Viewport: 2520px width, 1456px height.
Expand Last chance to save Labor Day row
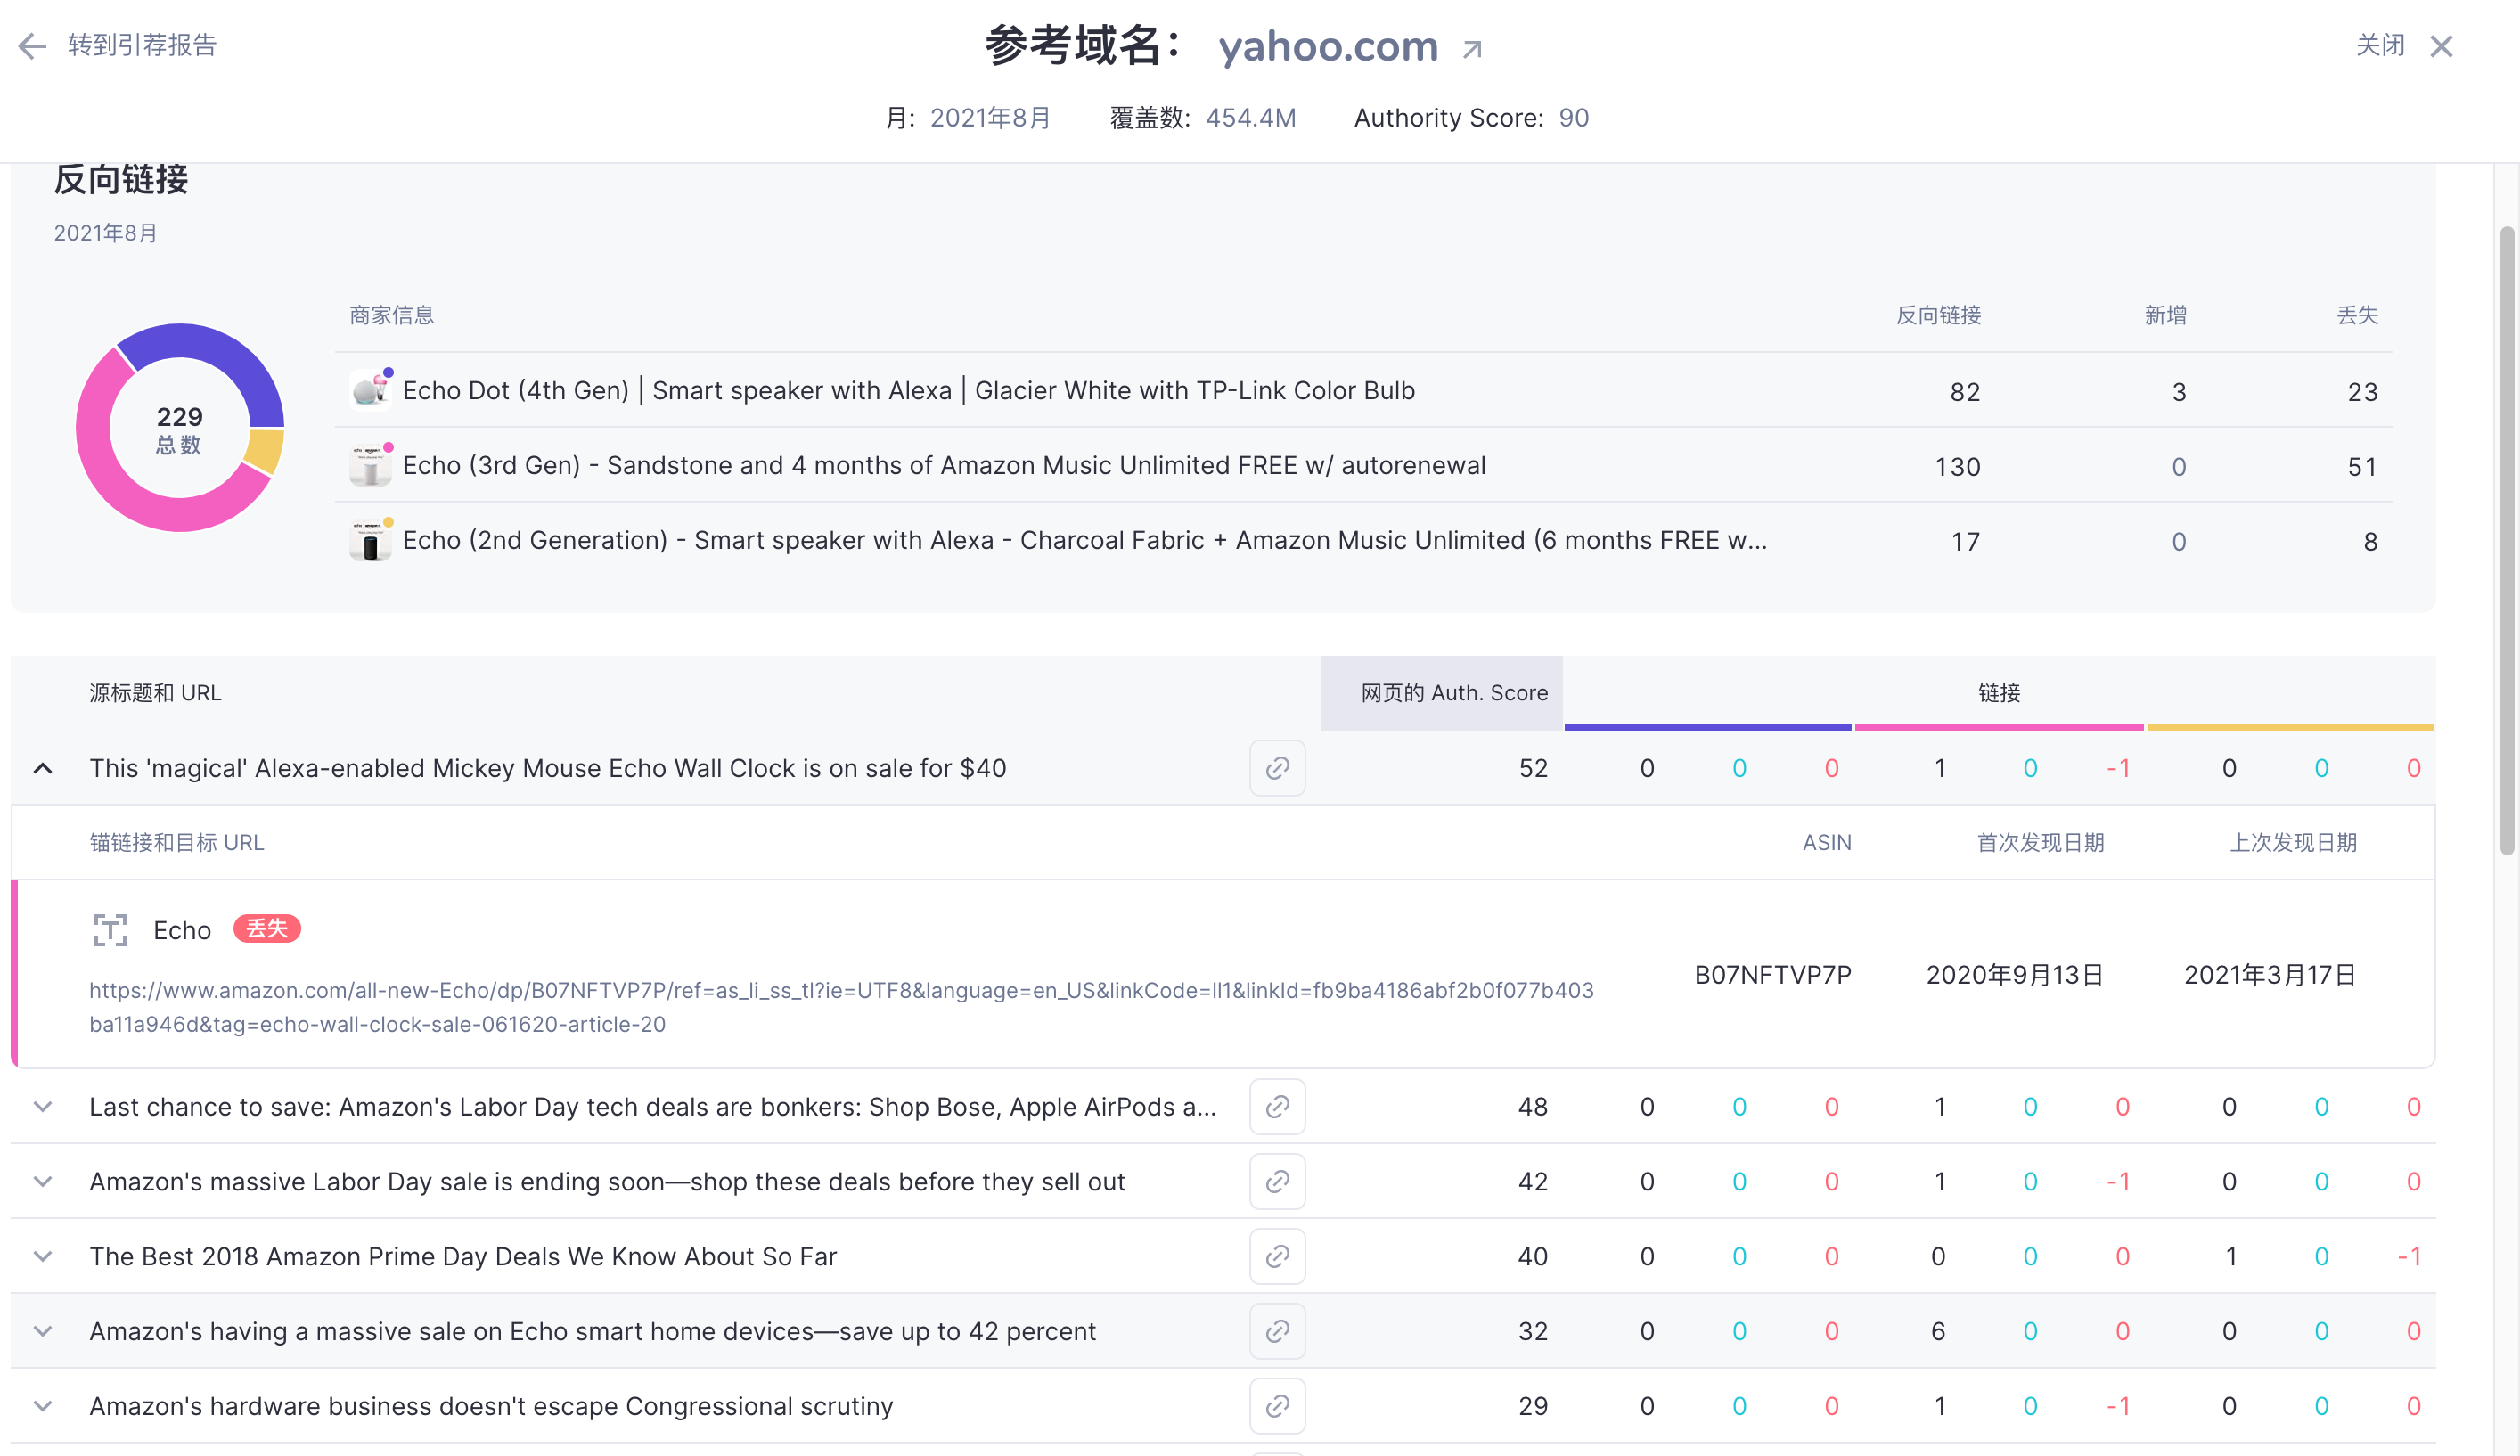[43, 1107]
